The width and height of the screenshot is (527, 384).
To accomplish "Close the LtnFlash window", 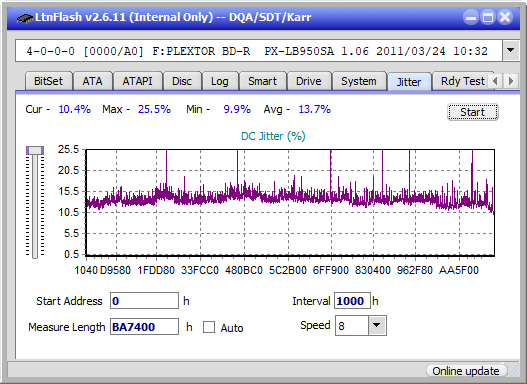I will [505, 17].
